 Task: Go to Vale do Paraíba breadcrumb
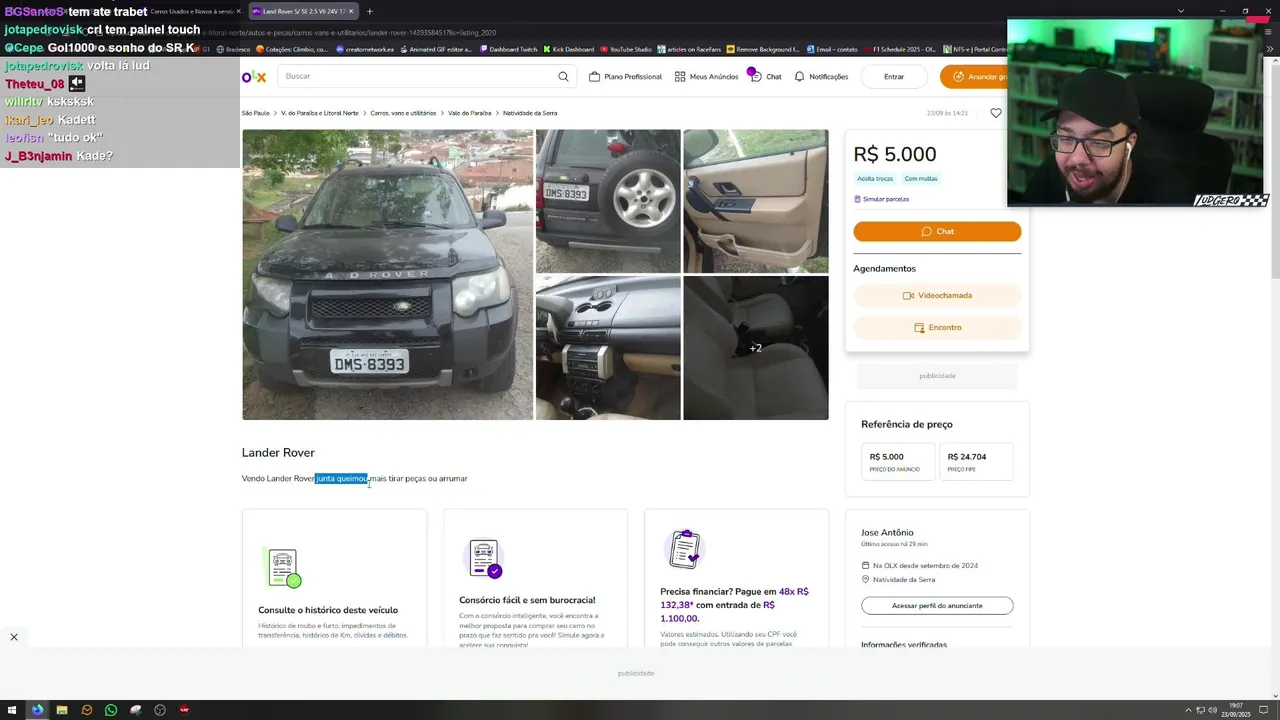point(469,113)
